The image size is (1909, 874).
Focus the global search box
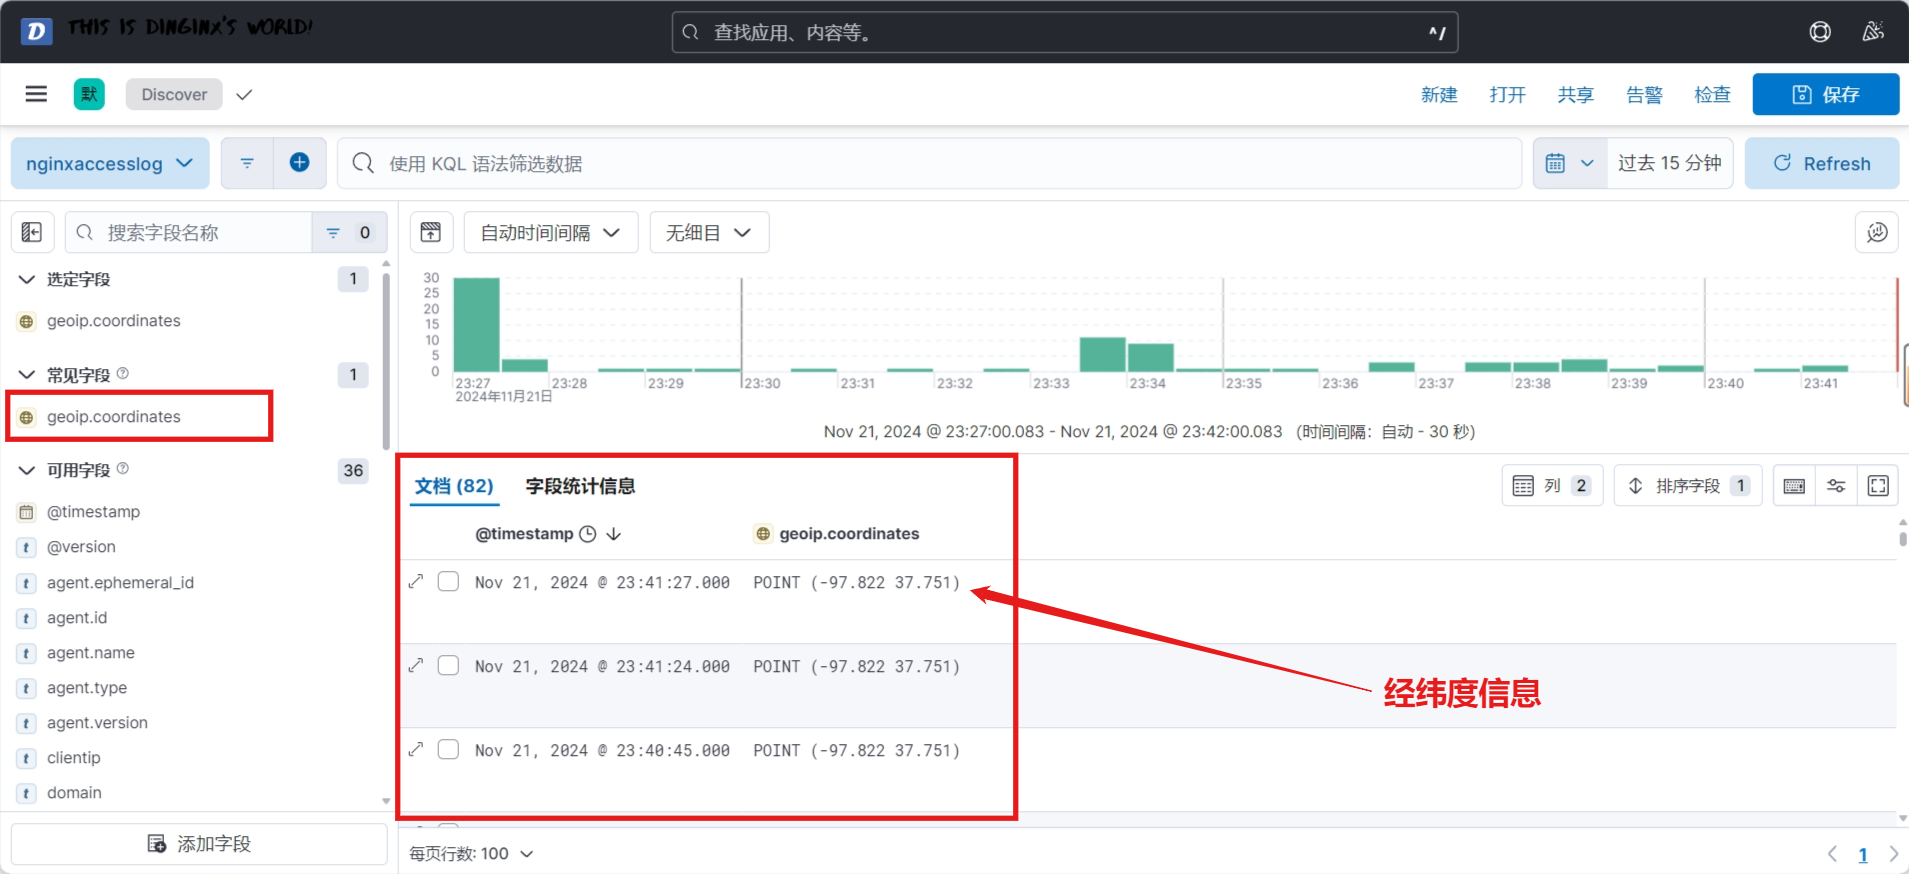1064,32
